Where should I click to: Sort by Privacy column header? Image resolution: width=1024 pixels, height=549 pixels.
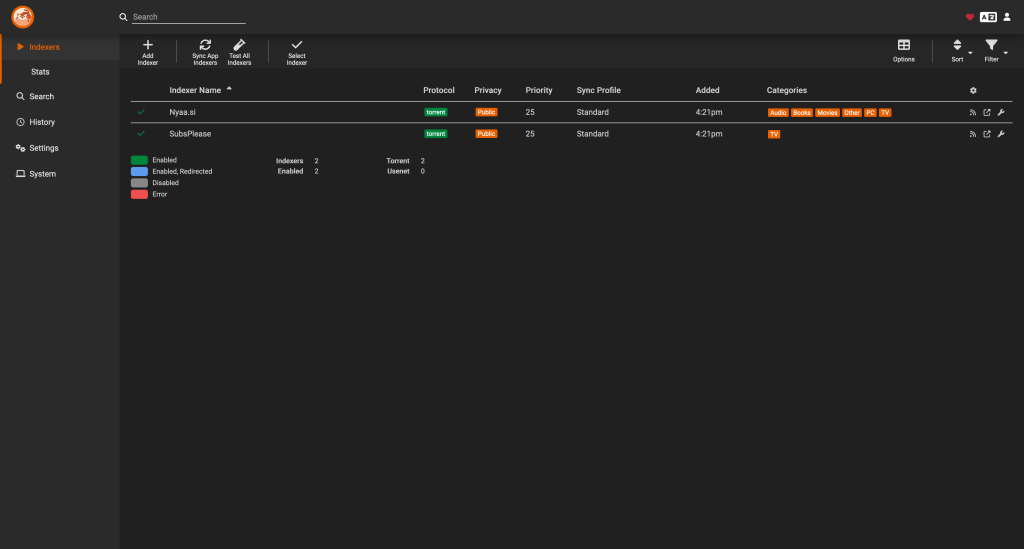[x=488, y=90]
